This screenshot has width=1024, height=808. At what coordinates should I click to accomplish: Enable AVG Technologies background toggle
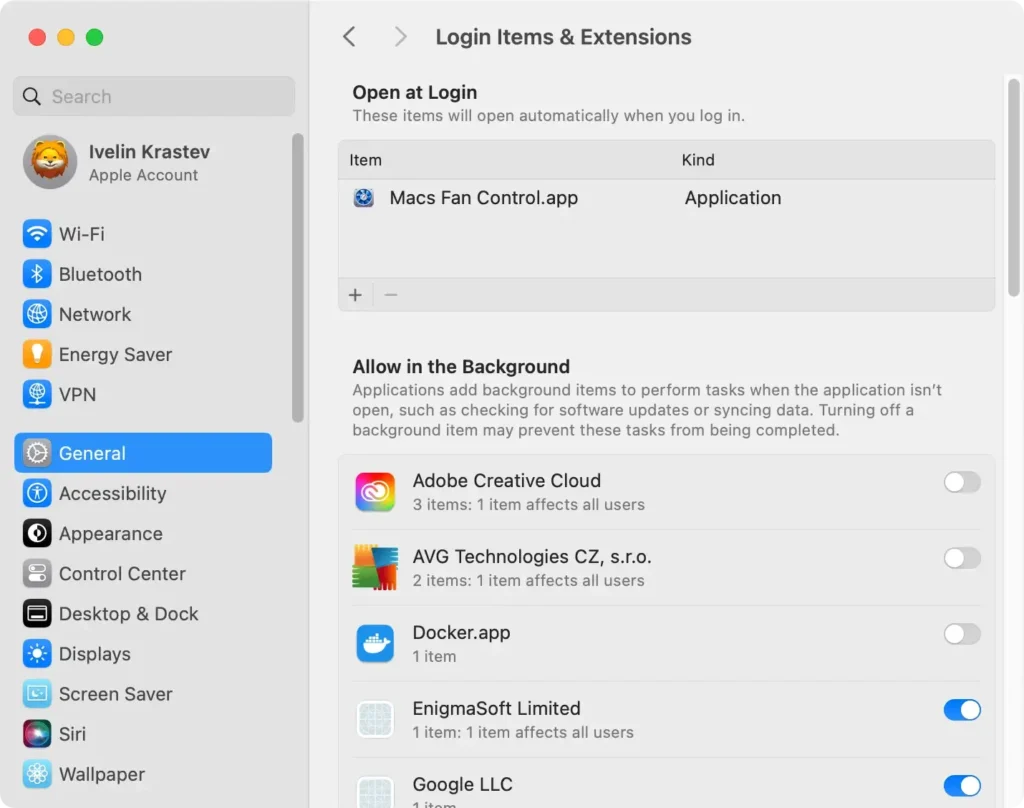pyautogui.click(x=961, y=558)
